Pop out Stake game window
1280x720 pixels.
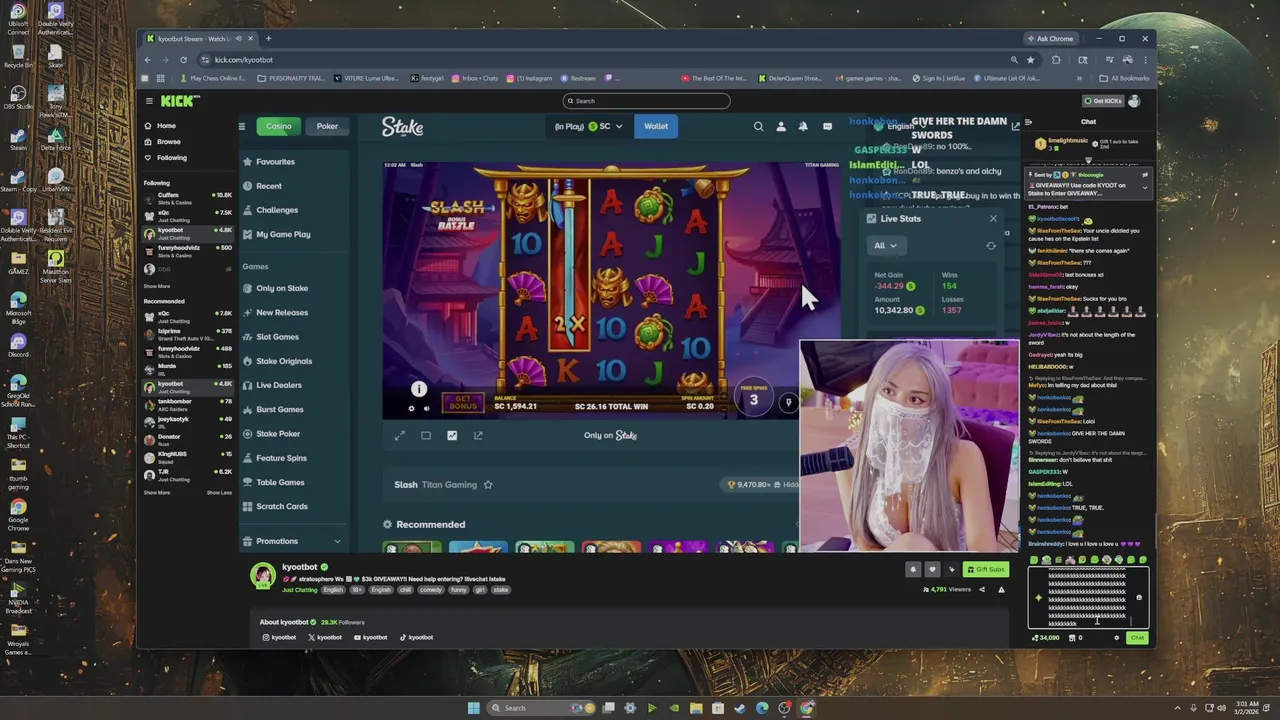click(478, 435)
